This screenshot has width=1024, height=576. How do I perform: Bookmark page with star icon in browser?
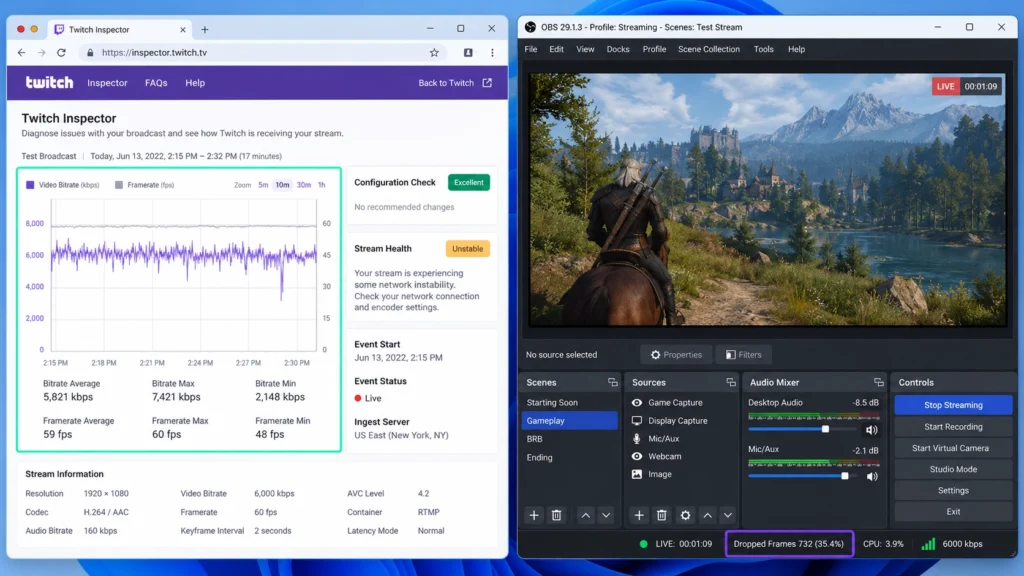(x=434, y=52)
